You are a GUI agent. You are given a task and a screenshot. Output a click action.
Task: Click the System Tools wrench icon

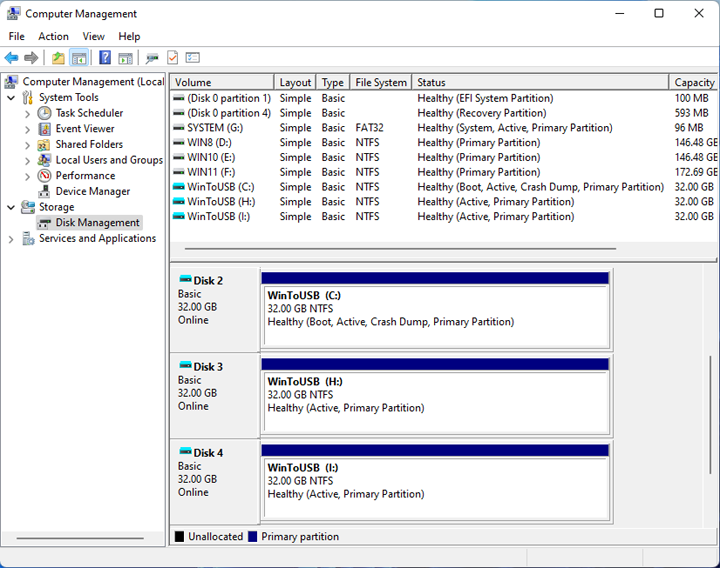[28, 97]
